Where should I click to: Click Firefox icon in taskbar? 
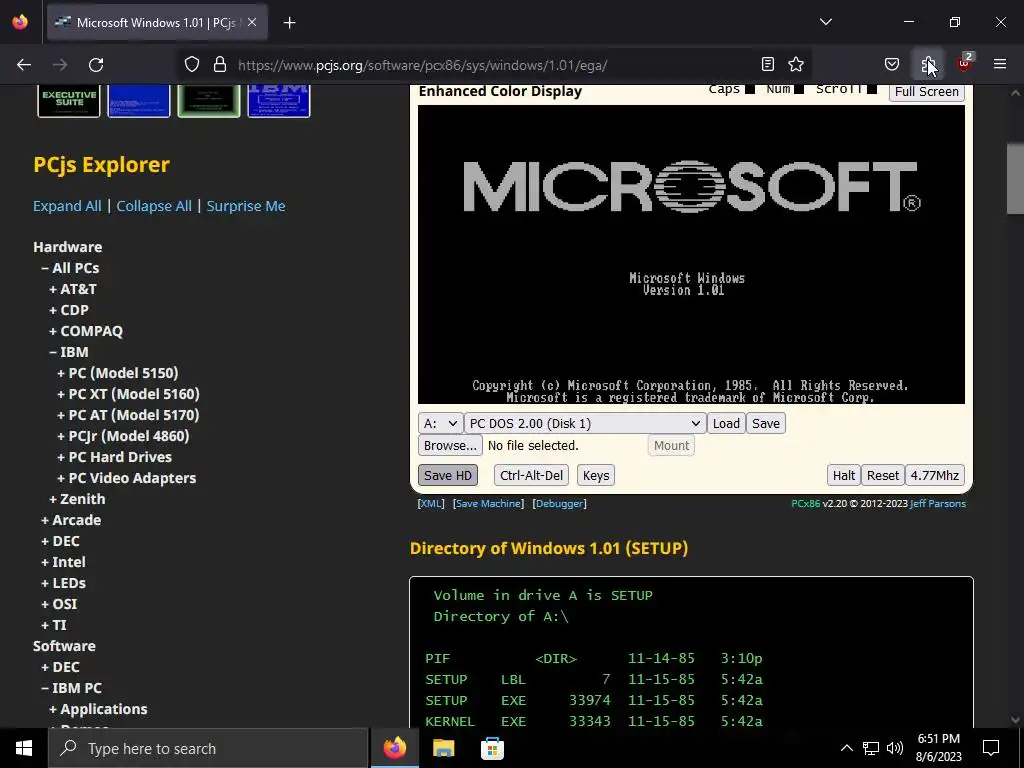(x=394, y=748)
